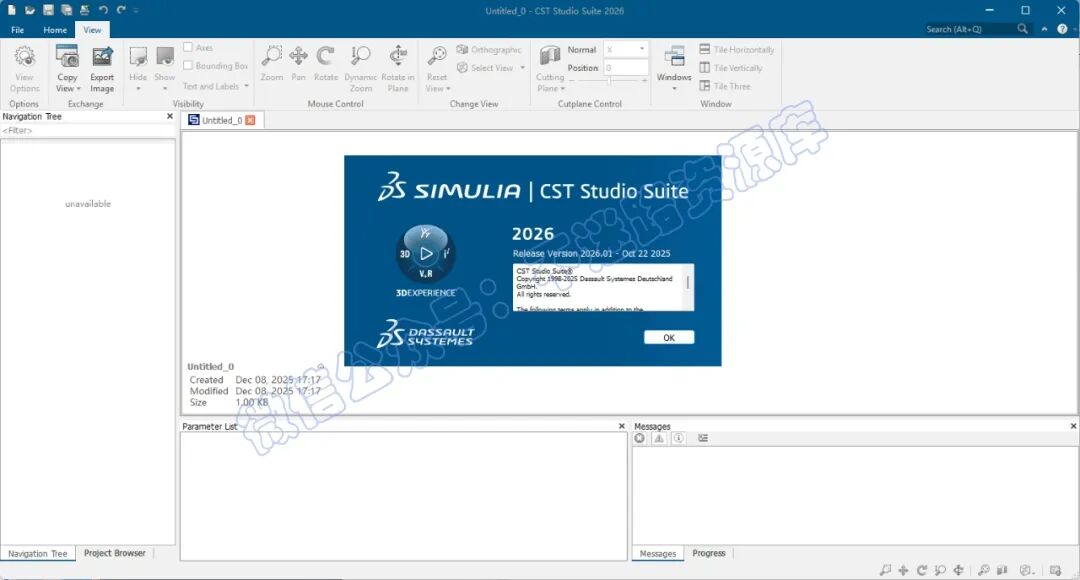Select the Untitled_0 document tab
Screen dimensions: 1080x580
[222, 120]
